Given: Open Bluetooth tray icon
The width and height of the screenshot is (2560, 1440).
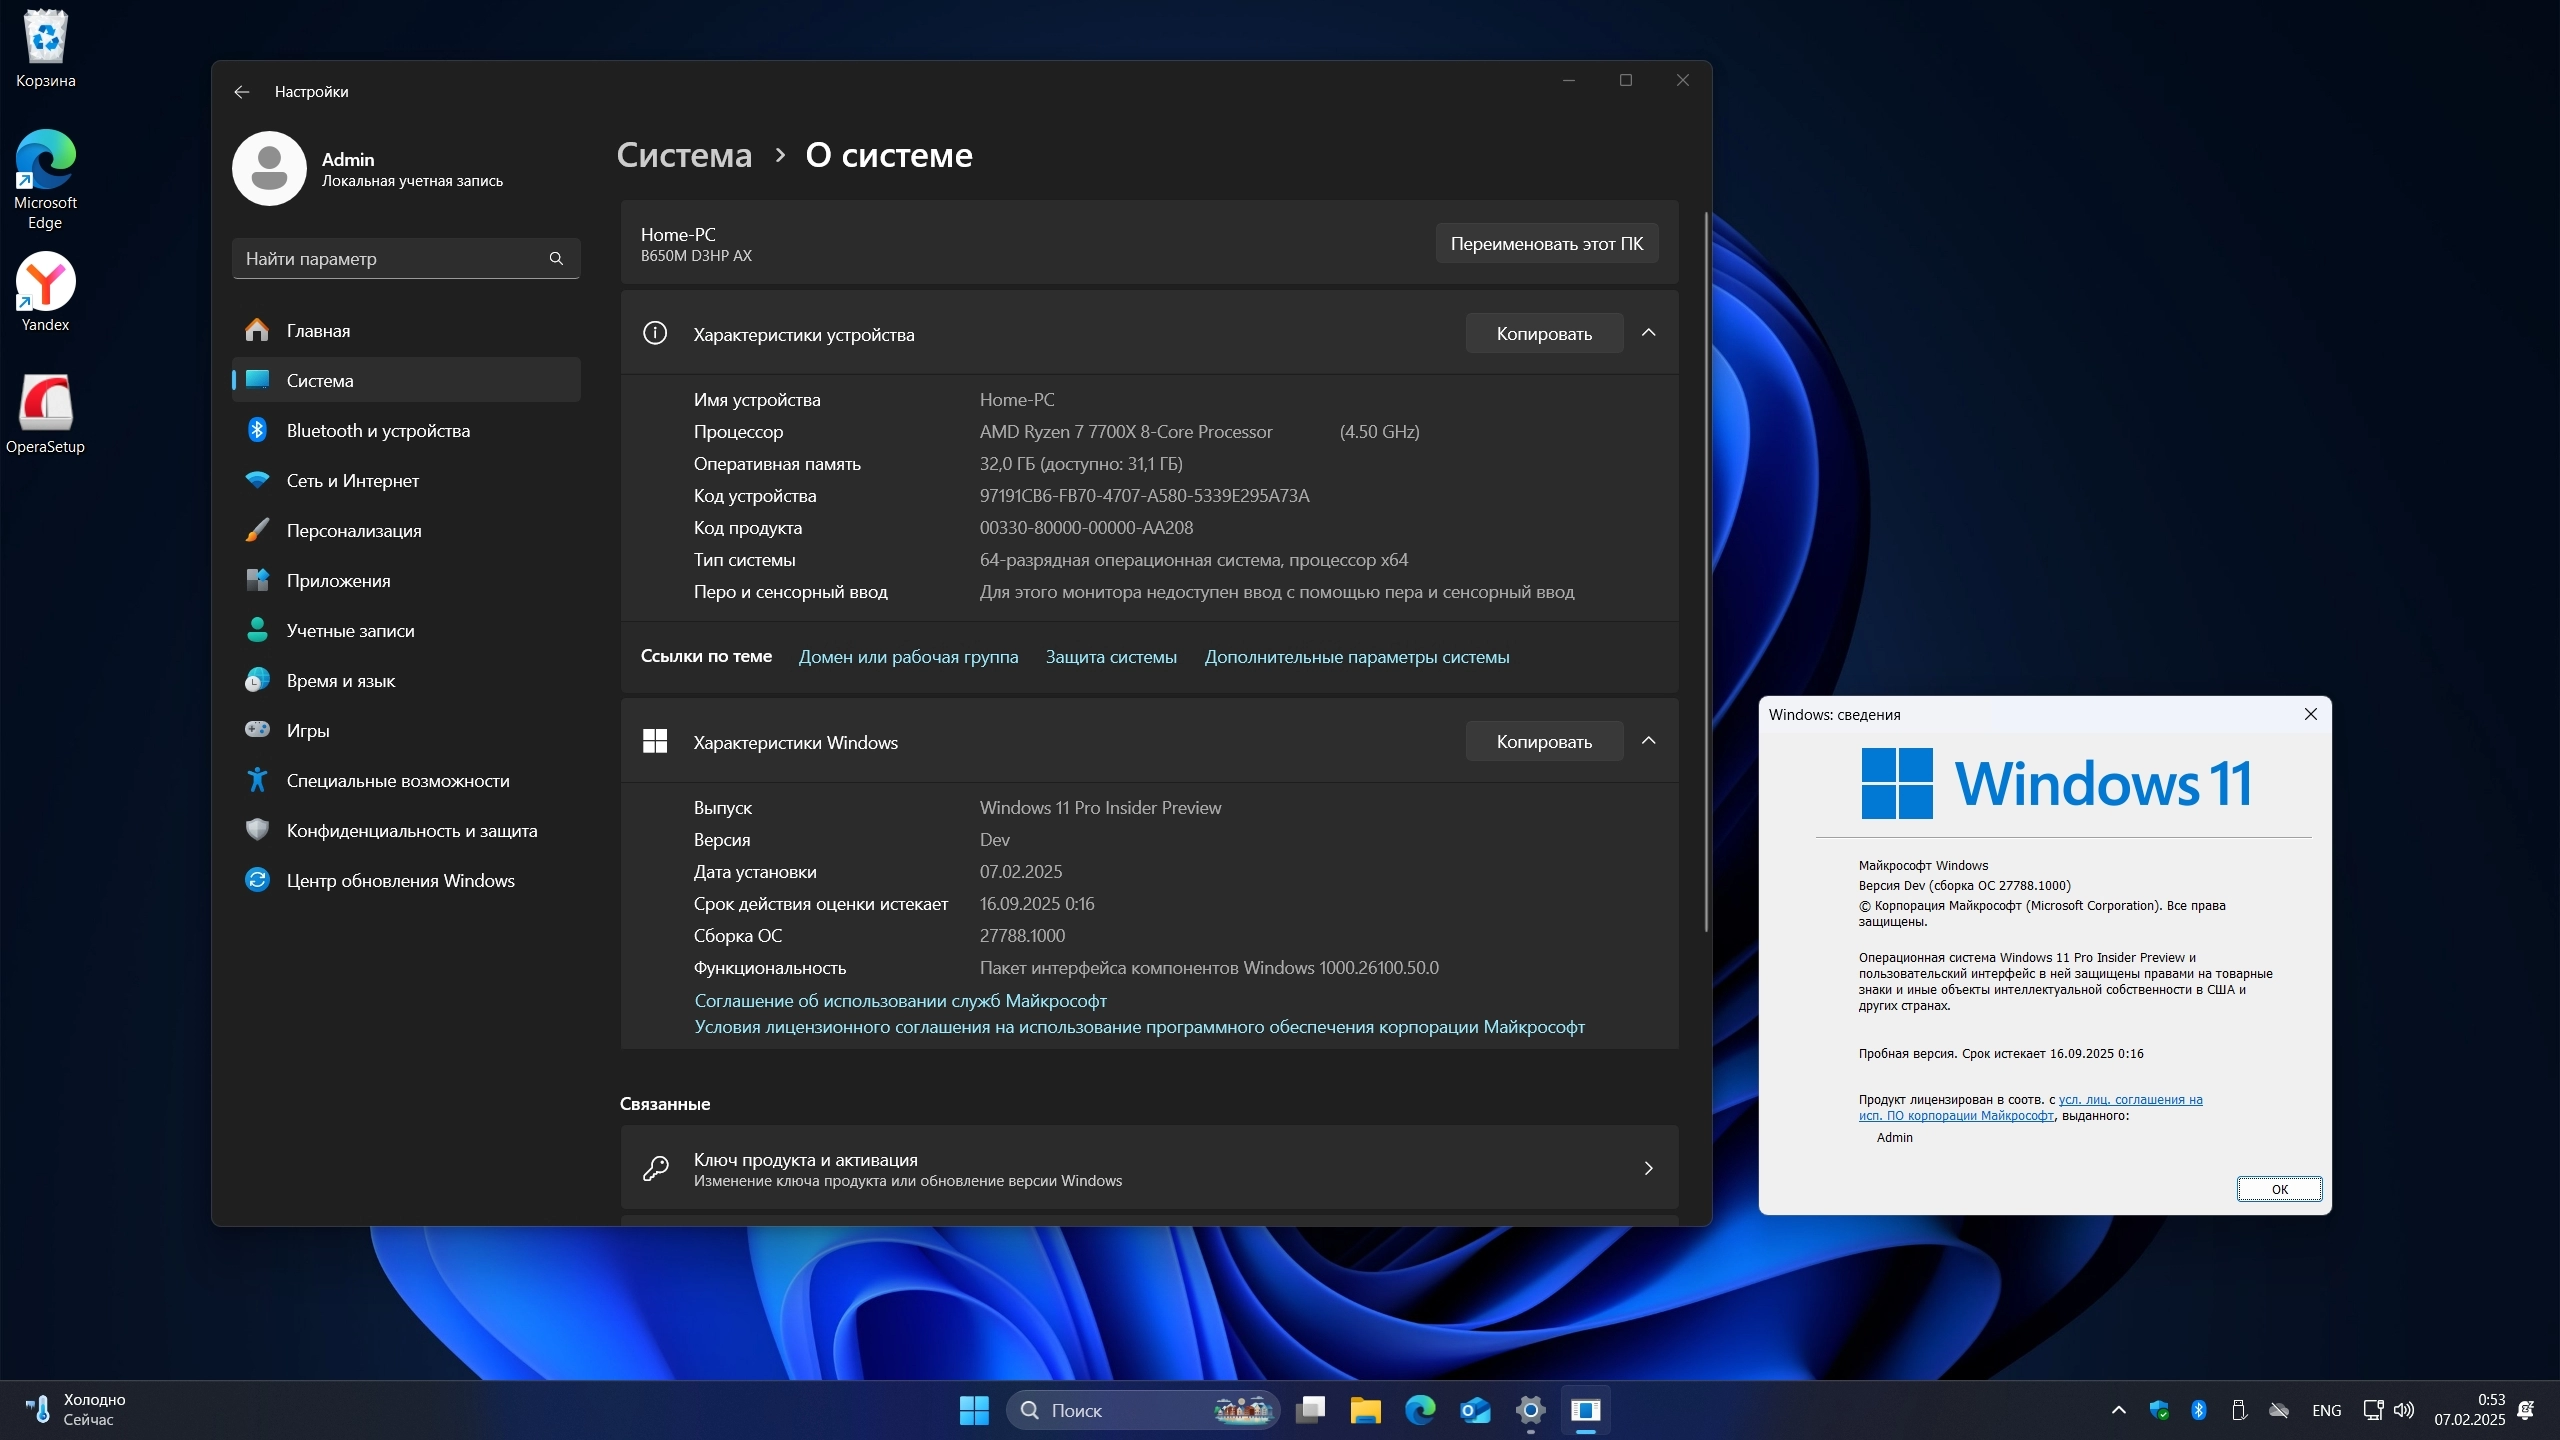Looking at the screenshot, I should [x=2198, y=1410].
